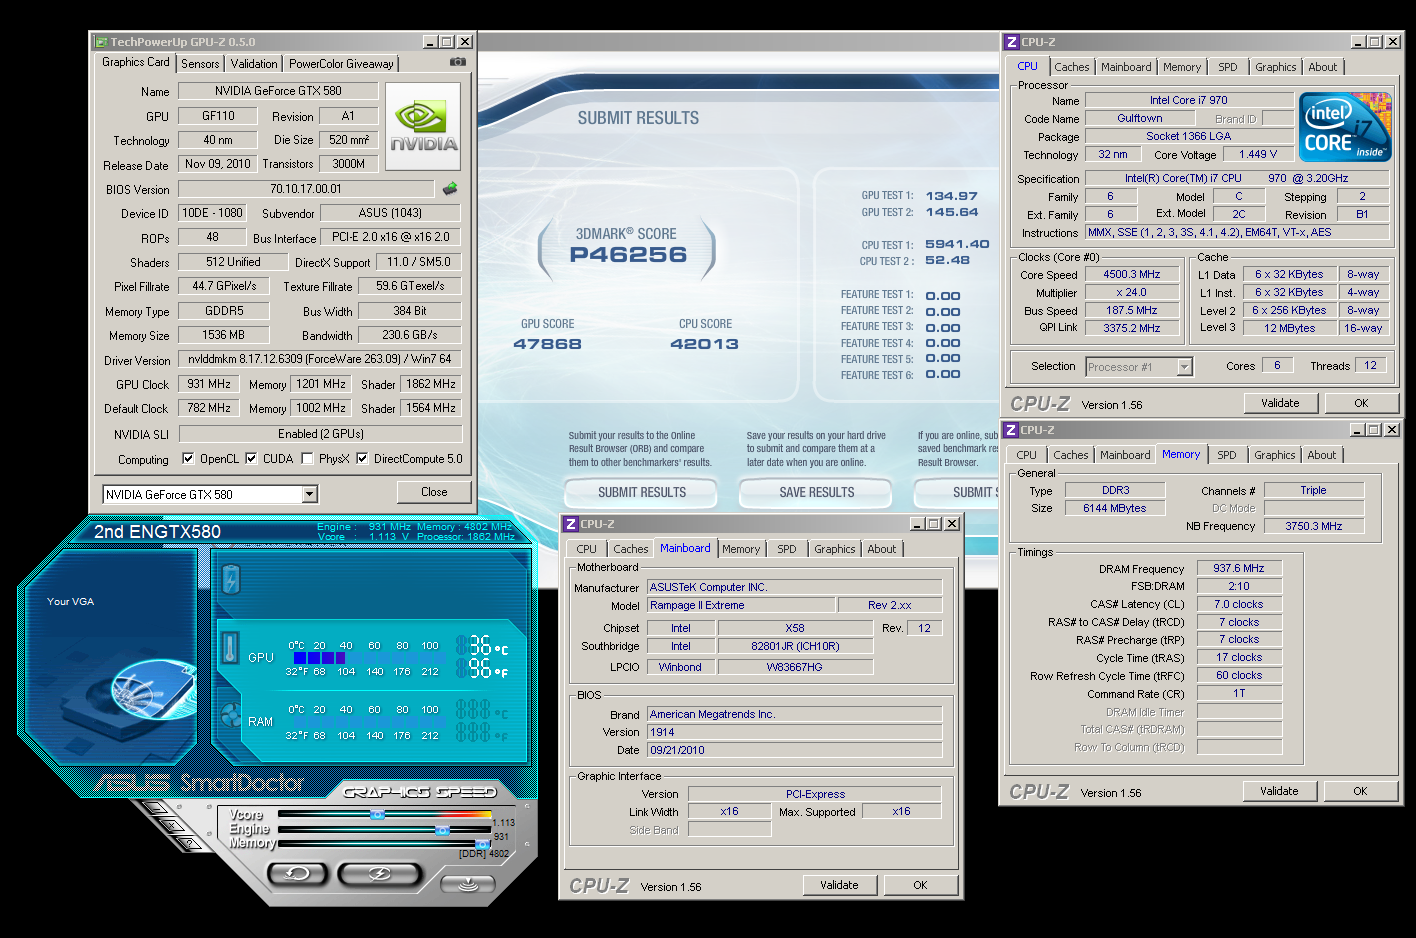Click Validate in the top CPU-Z window
Screen dimensions: 1416x938
tap(1280, 403)
